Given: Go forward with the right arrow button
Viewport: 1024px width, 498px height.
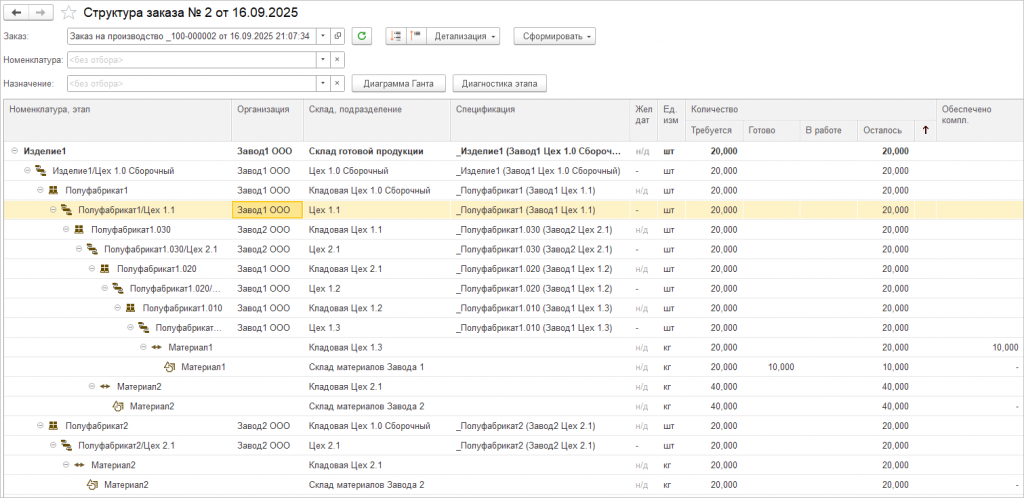Looking at the screenshot, I should click(x=41, y=12).
